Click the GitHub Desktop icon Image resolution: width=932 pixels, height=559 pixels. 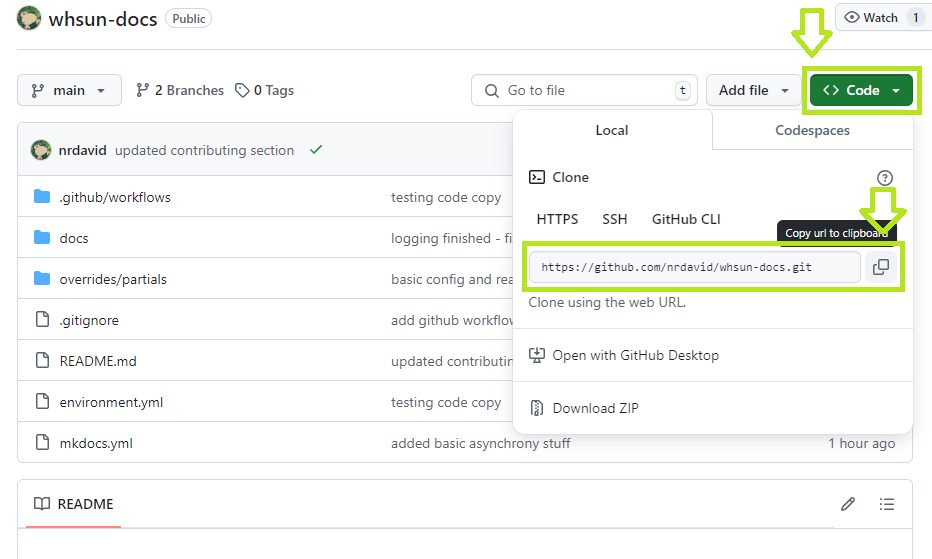click(537, 355)
